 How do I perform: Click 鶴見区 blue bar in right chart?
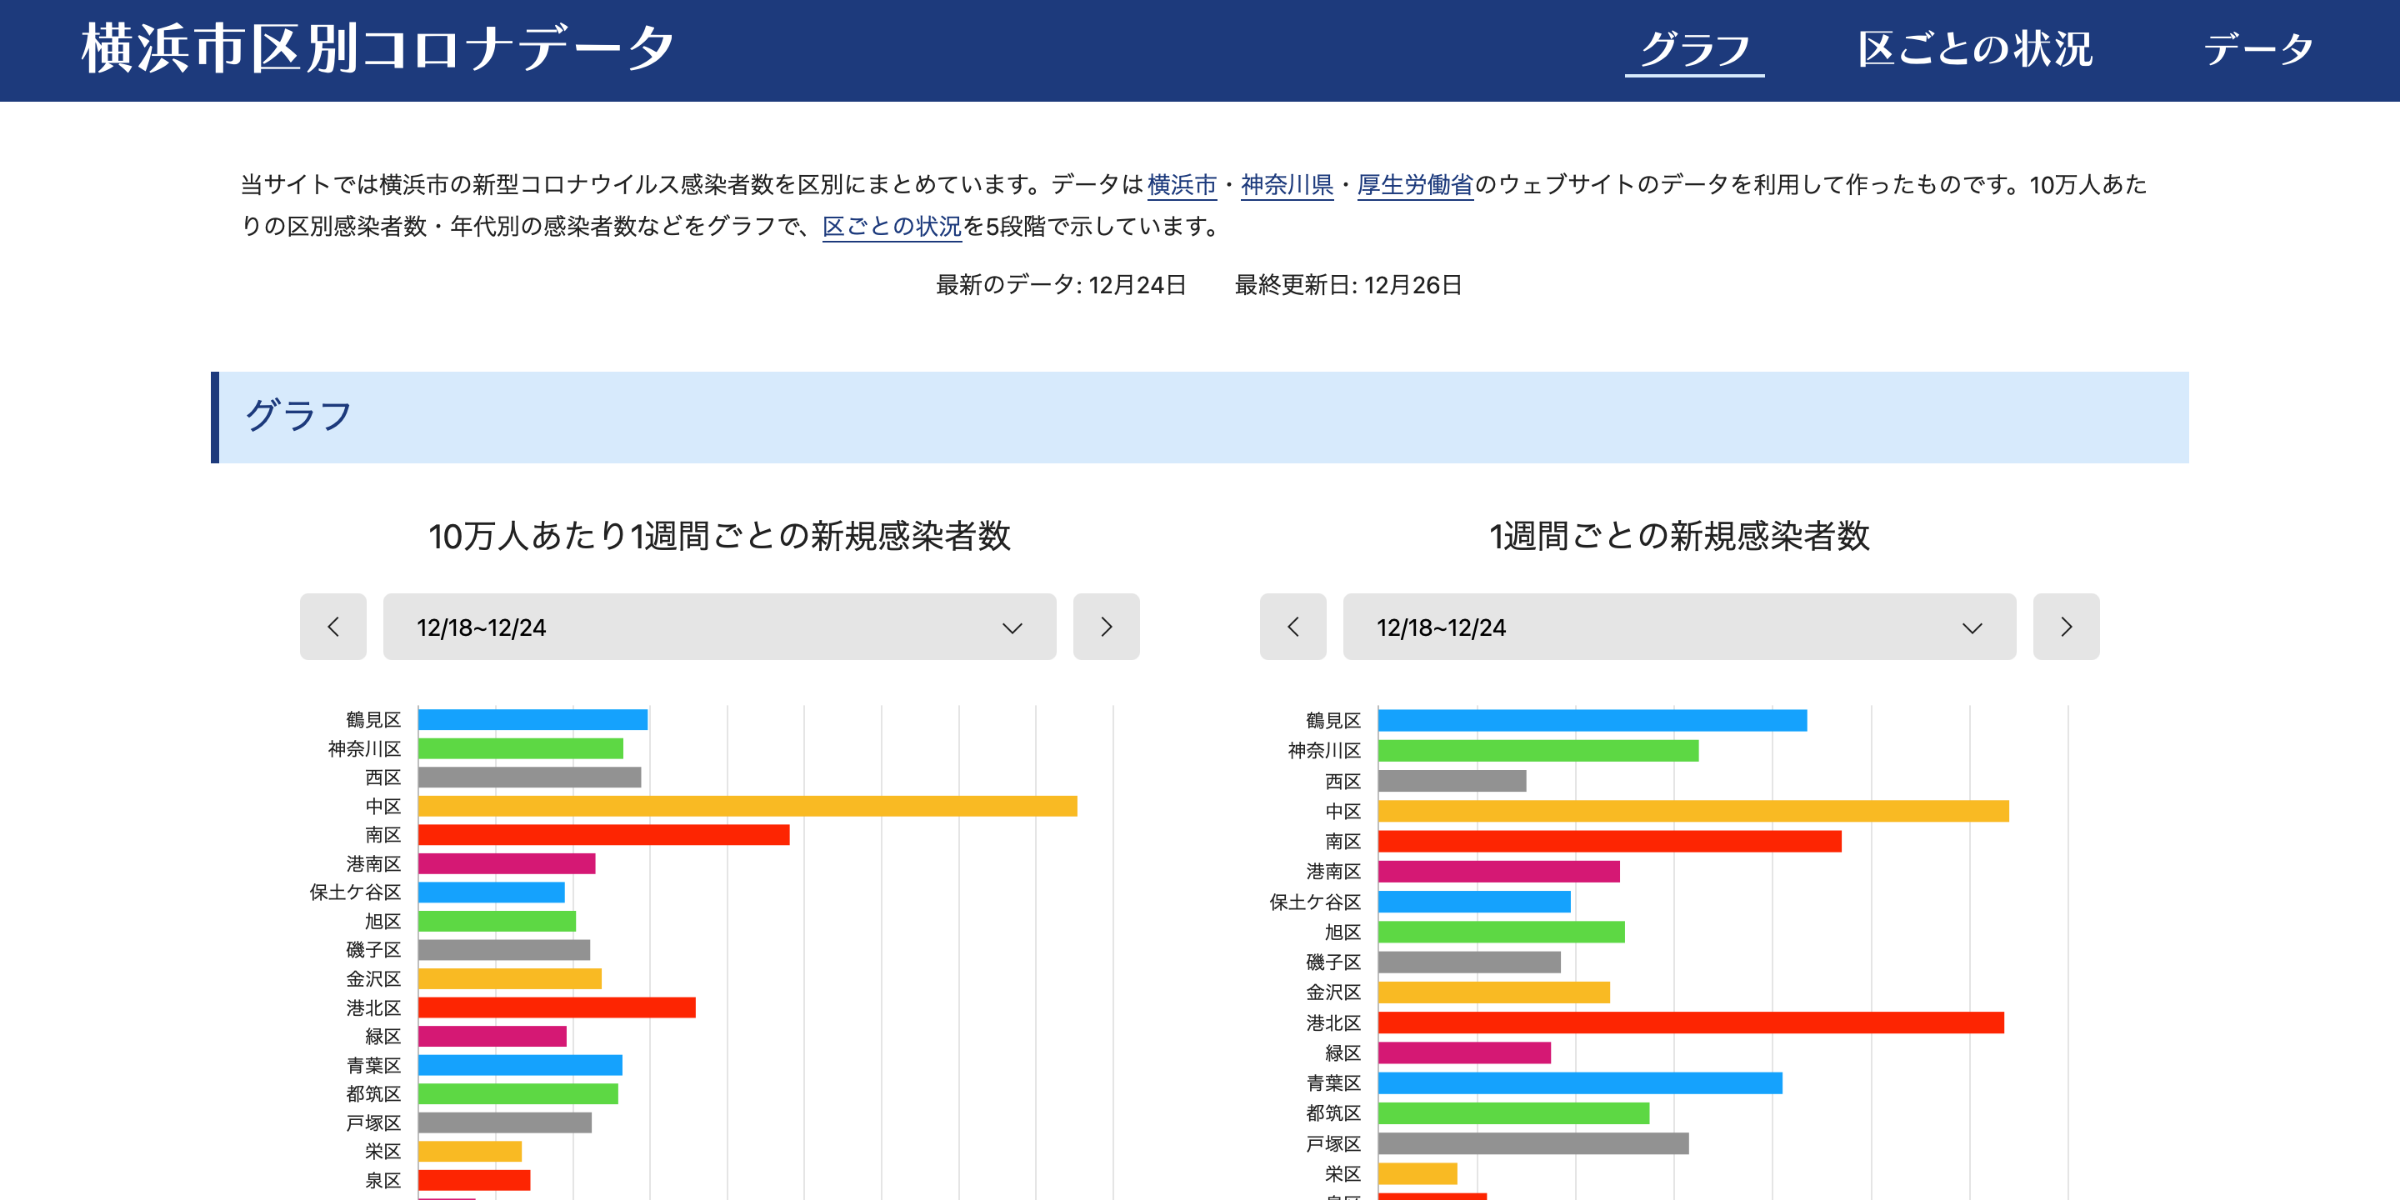[x=1592, y=720]
